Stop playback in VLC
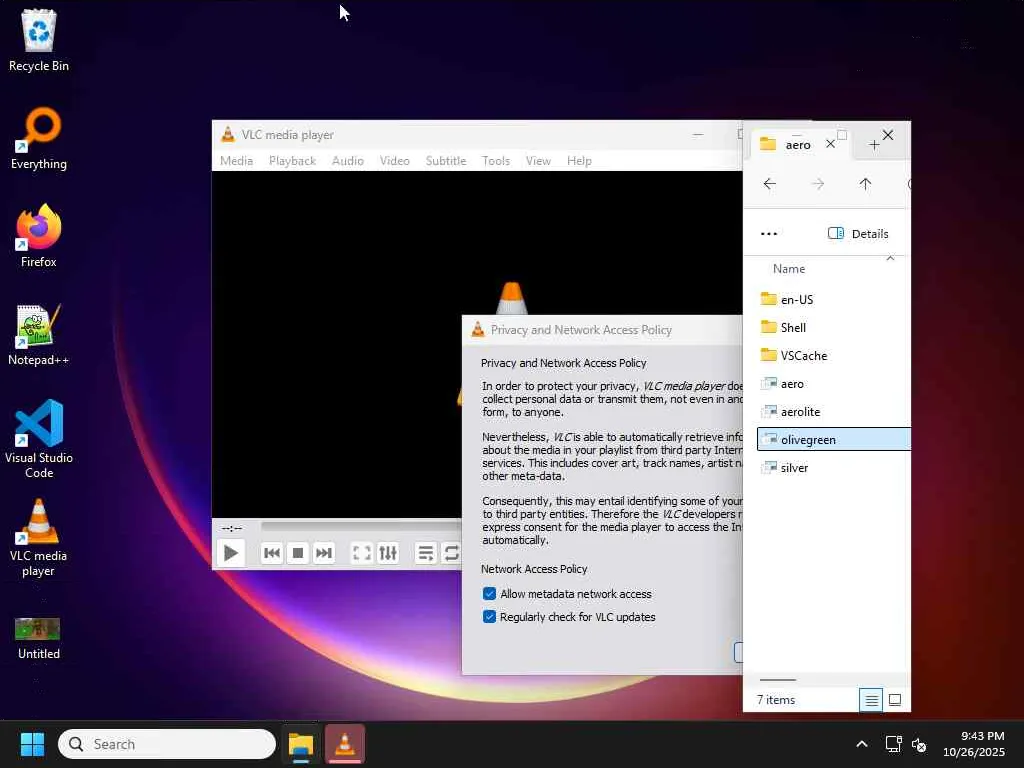Viewport: 1024px width, 768px height. [x=298, y=553]
